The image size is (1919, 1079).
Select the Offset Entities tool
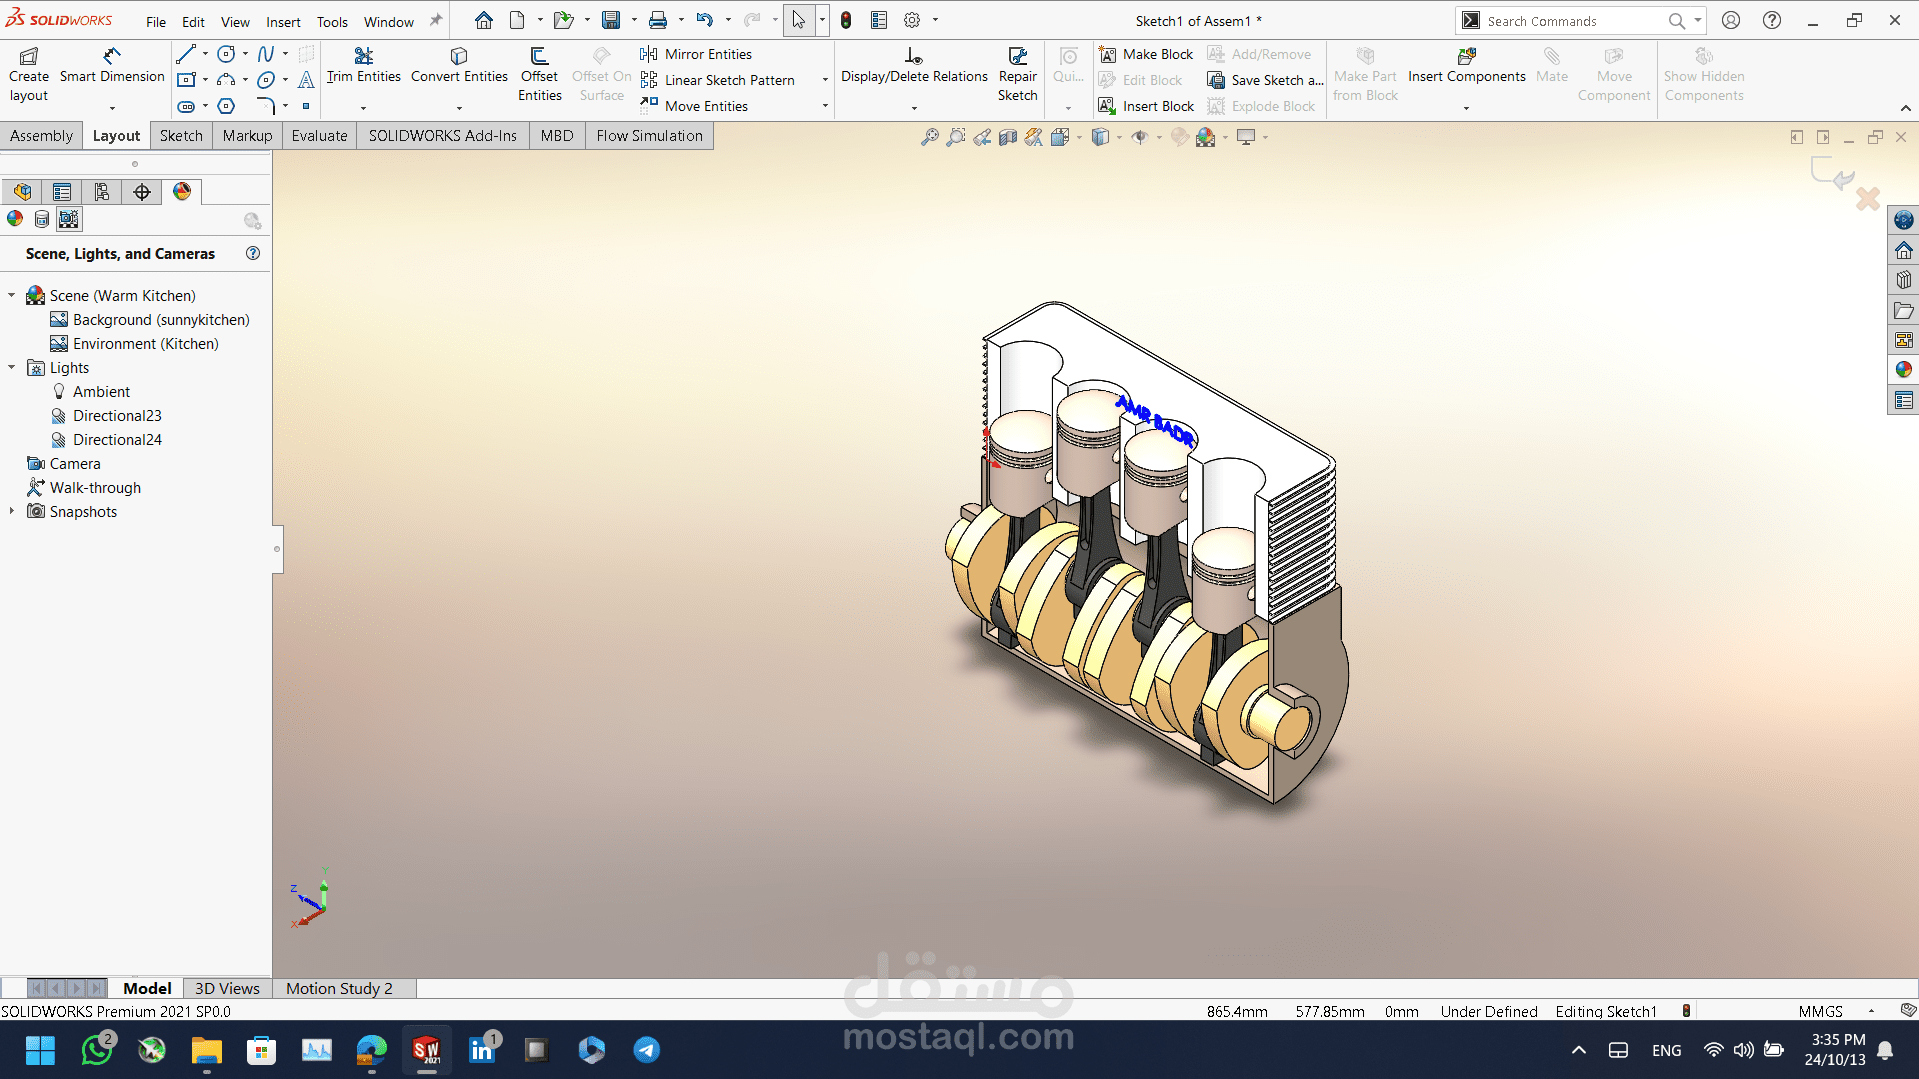[540, 74]
